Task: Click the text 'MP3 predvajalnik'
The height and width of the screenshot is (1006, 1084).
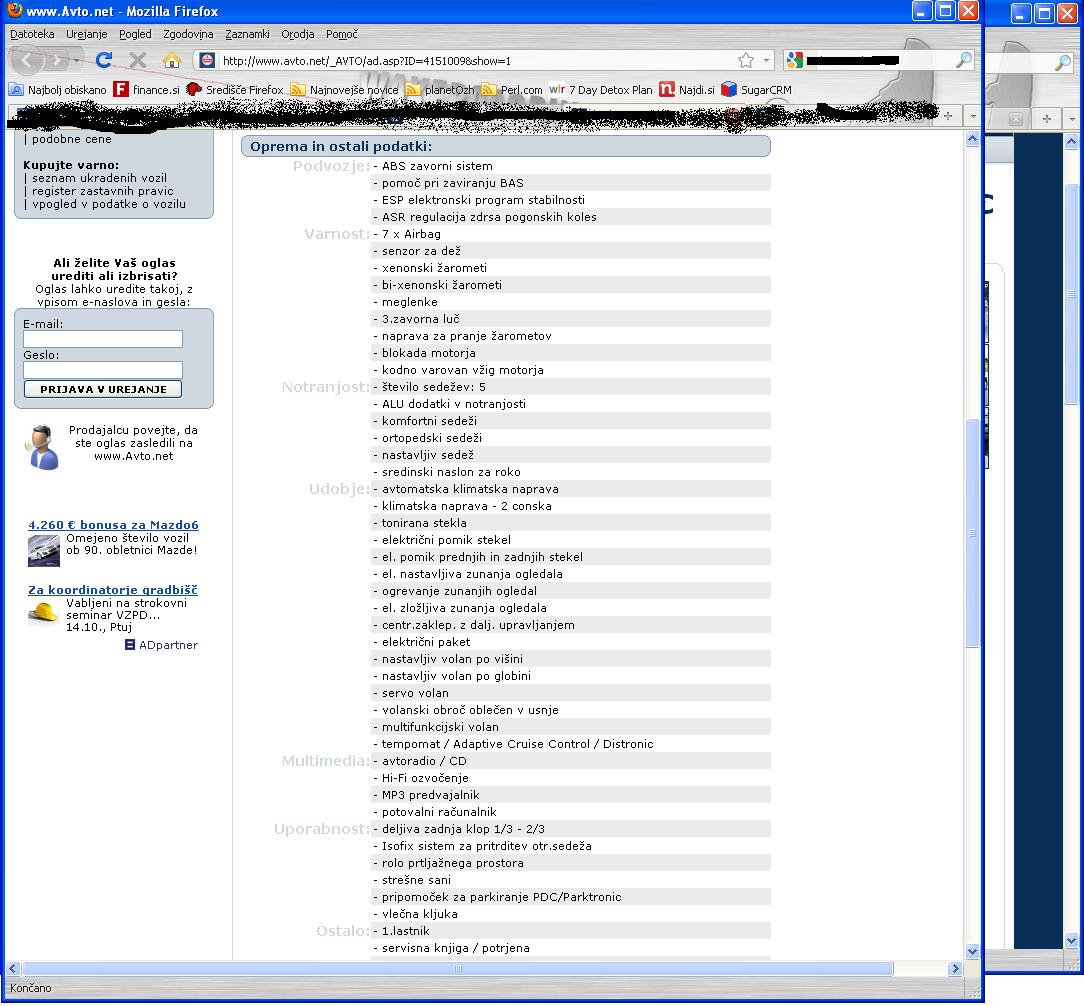Action: (430, 796)
